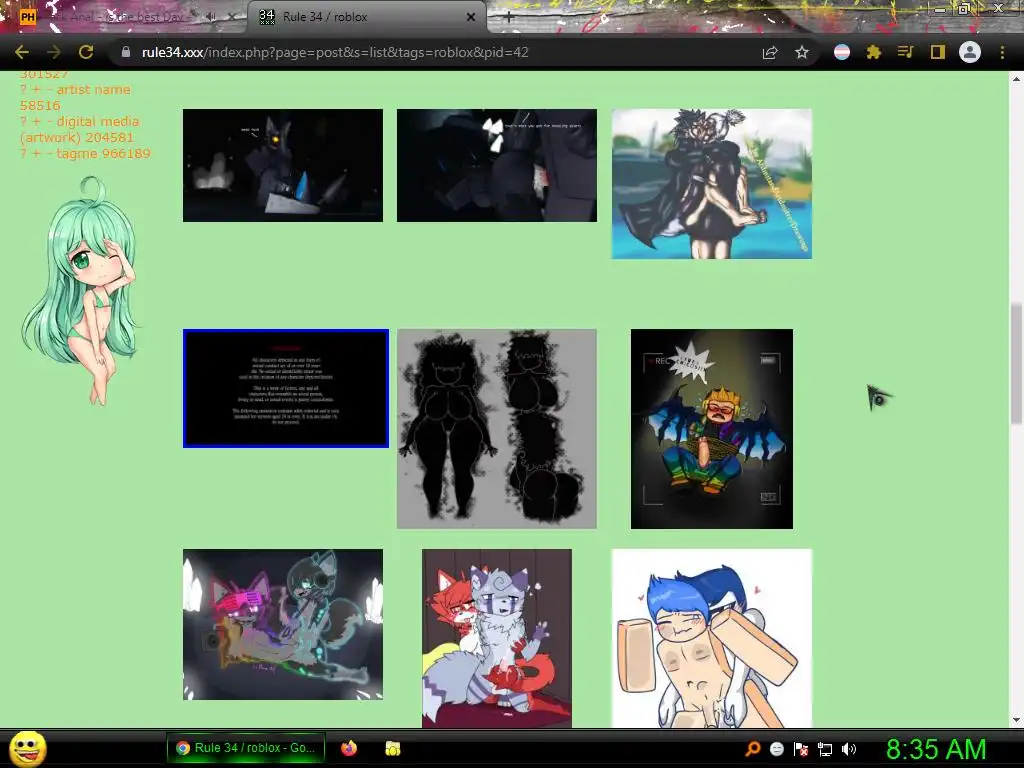Launch Firefox from the taskbar
1024x768 pixels.
coord(349,748)
